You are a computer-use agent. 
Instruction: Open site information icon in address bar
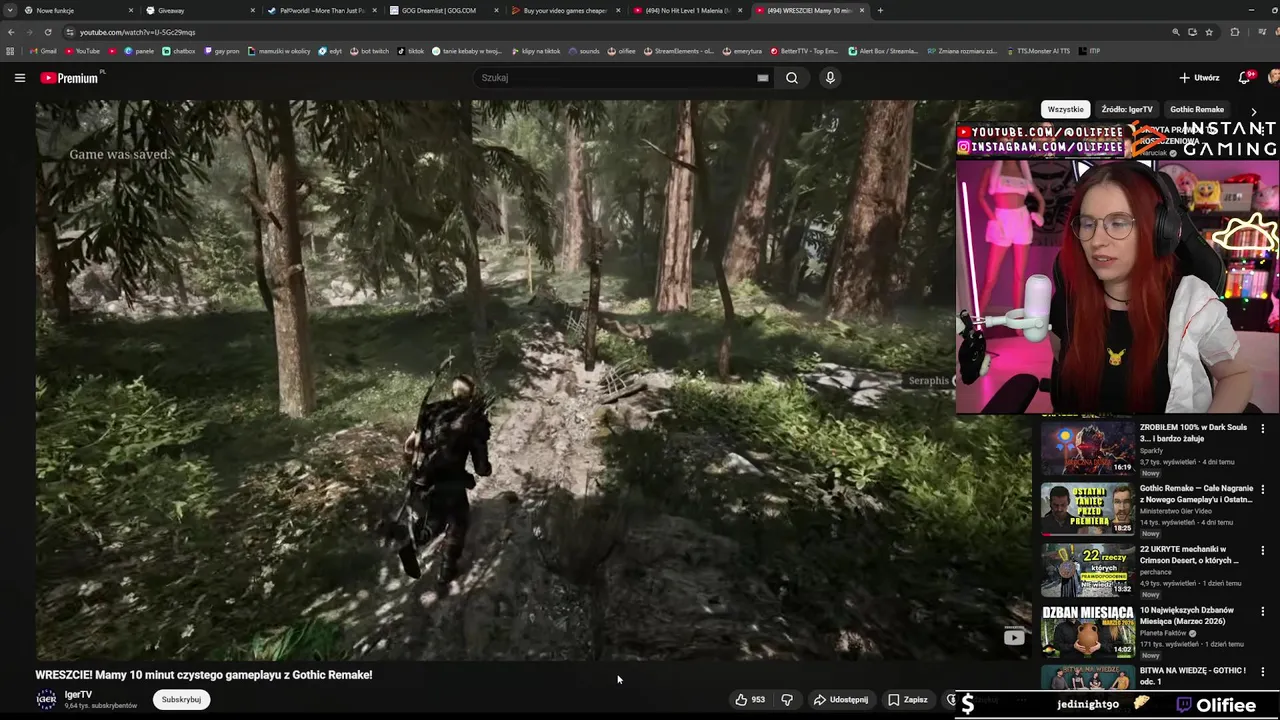tap(70, 32)
